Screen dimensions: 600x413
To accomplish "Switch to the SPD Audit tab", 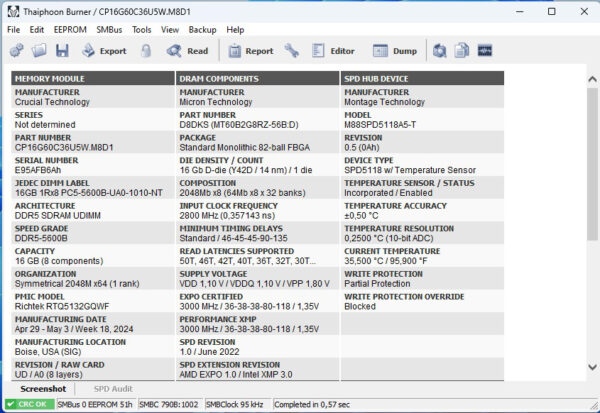I will [x=113, y=389].
